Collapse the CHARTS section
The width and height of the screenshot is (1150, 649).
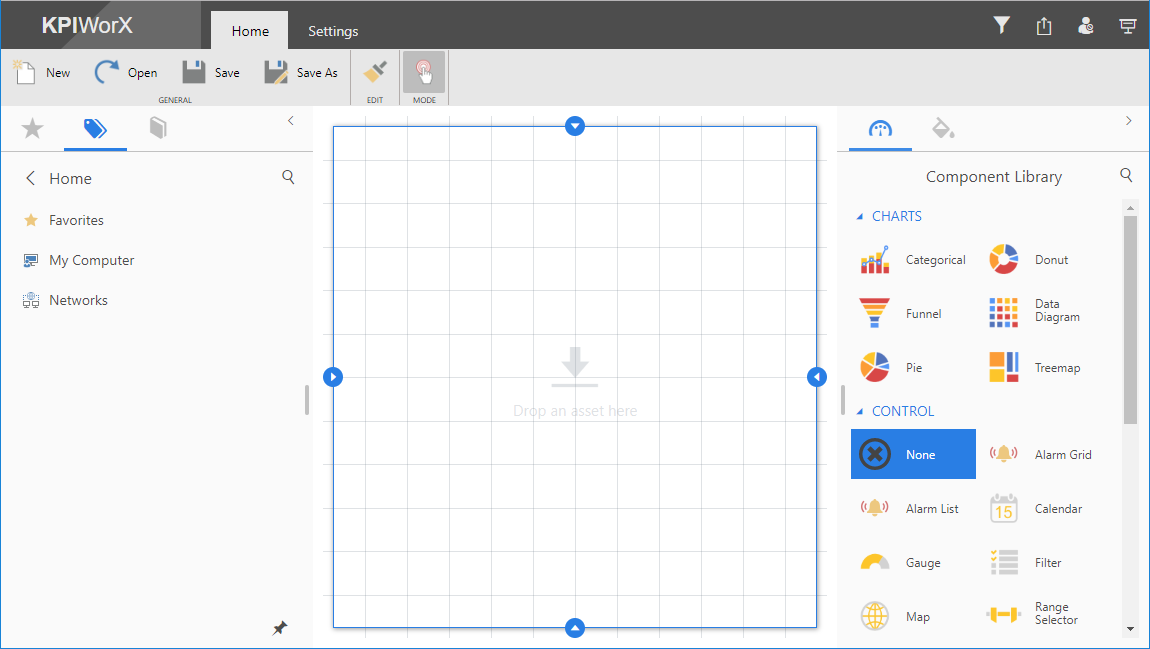point(860,217)
